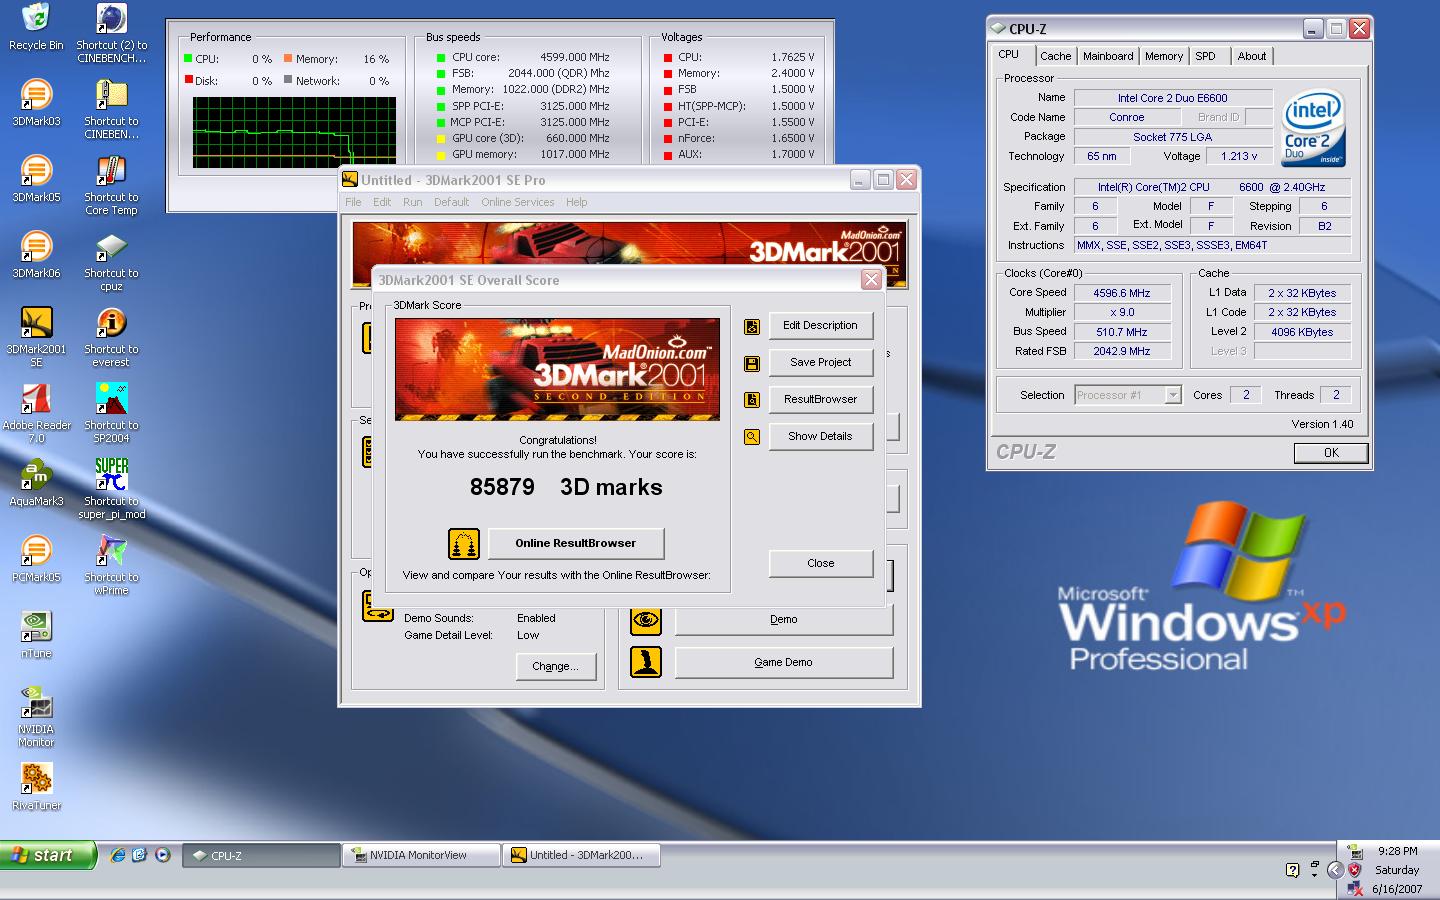1440x900 pixels.
Task: Open Shortcut to SP2004 icon
Action: 111,413
